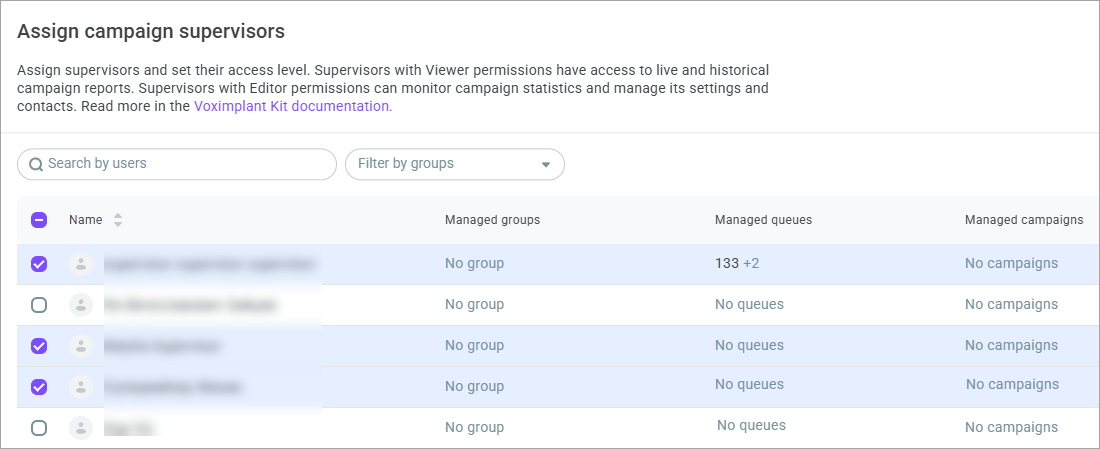
Task: Click the fifth row's user avatar icon
Action: [81, 427]
